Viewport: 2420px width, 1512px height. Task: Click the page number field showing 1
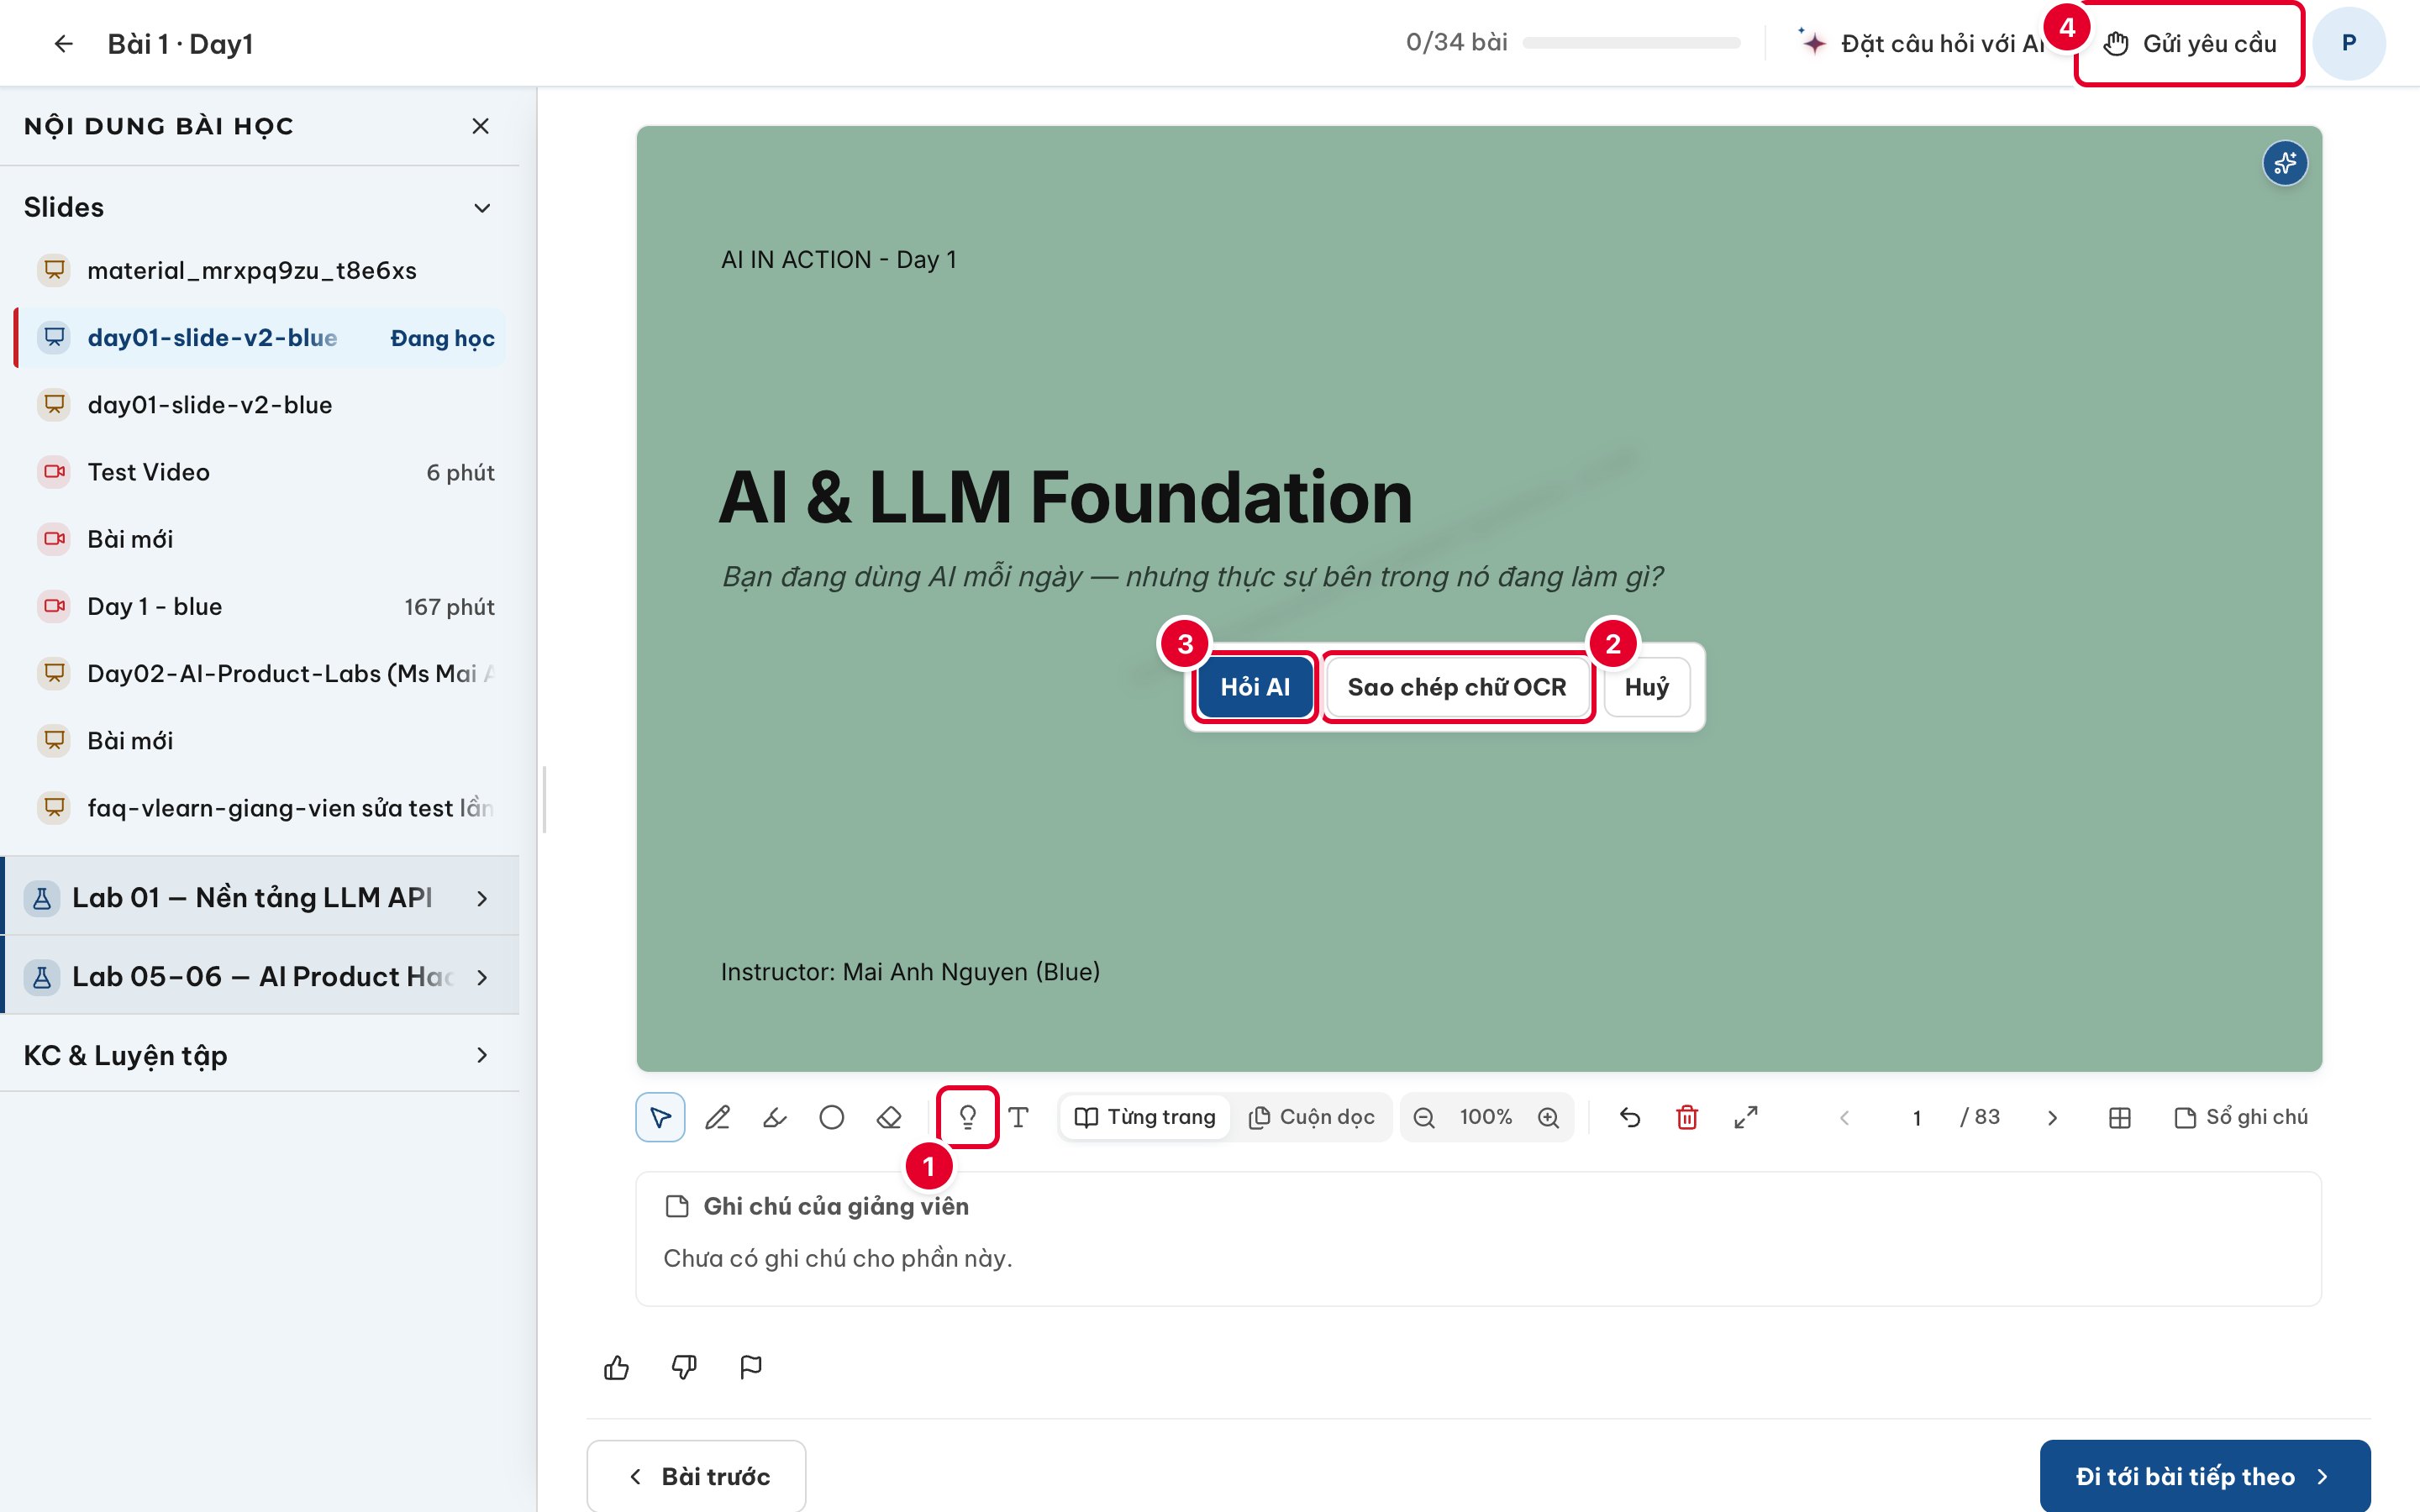coord(1916,1117)
